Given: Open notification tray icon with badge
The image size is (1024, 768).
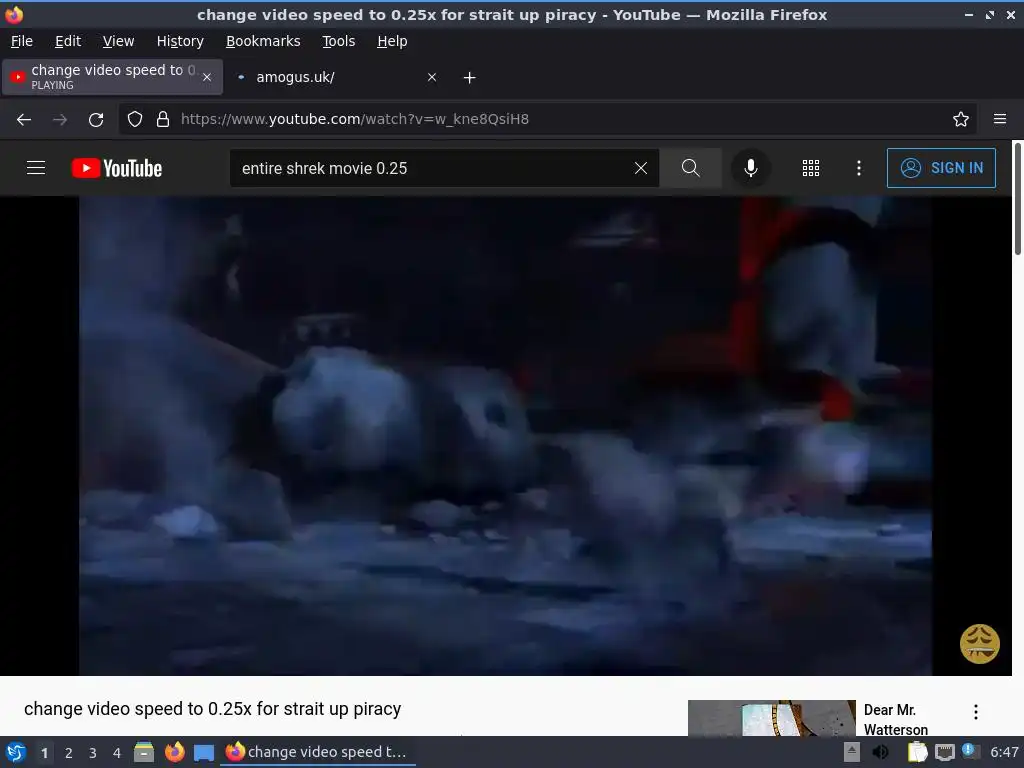Looking at the screenshot, I should (x=970, y=752).
